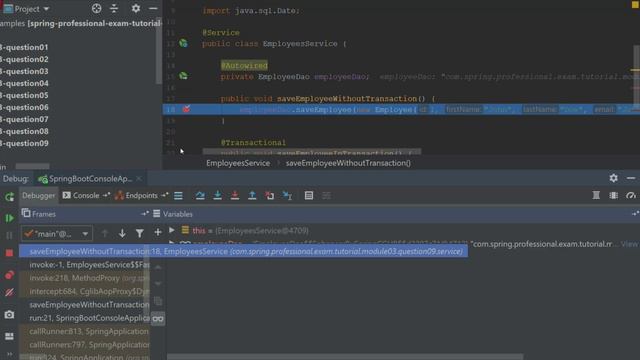Open the "main" thread dropdown

(x=57, y=234)
